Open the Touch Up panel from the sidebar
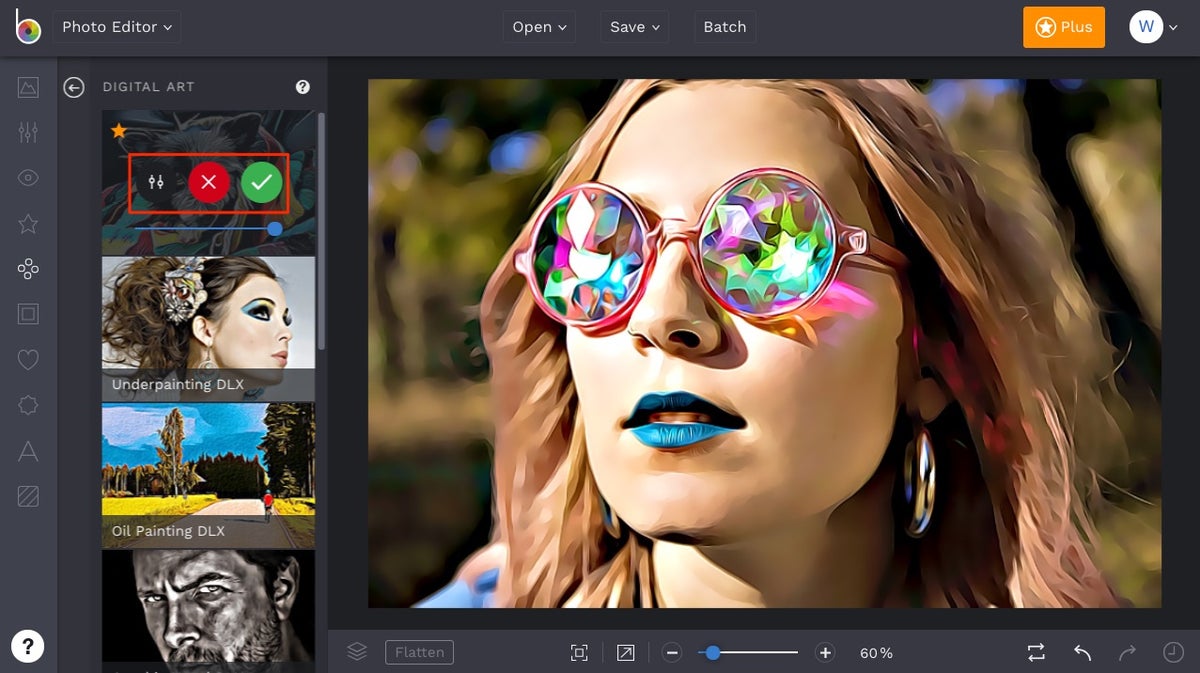The image size is (1200, 673). tap(28, 177)
